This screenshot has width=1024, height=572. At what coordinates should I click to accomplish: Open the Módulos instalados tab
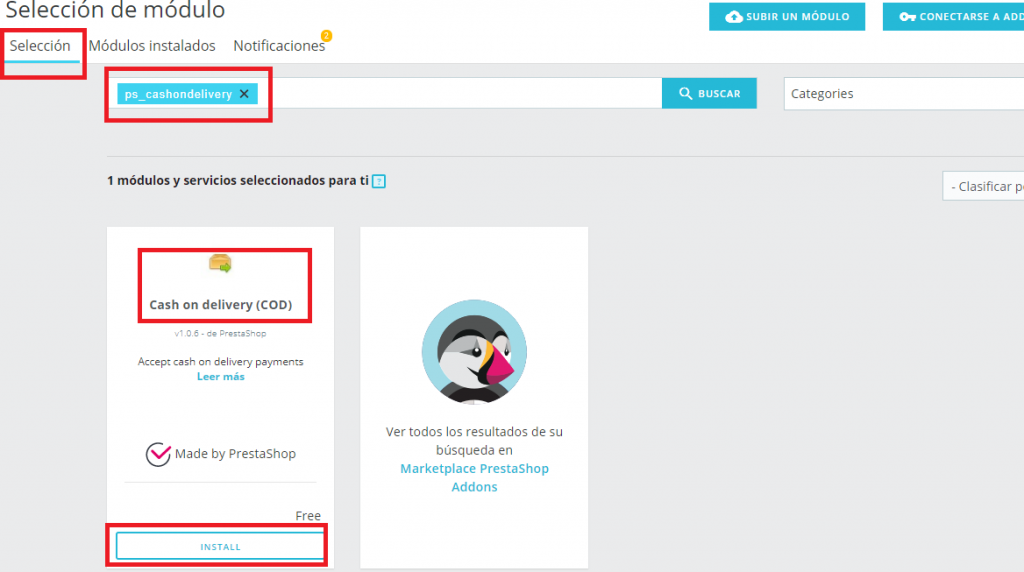[152, 46]
